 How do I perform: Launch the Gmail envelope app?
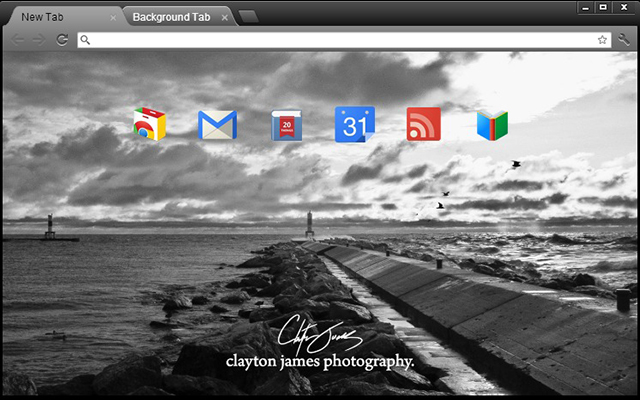pos(217,125)
